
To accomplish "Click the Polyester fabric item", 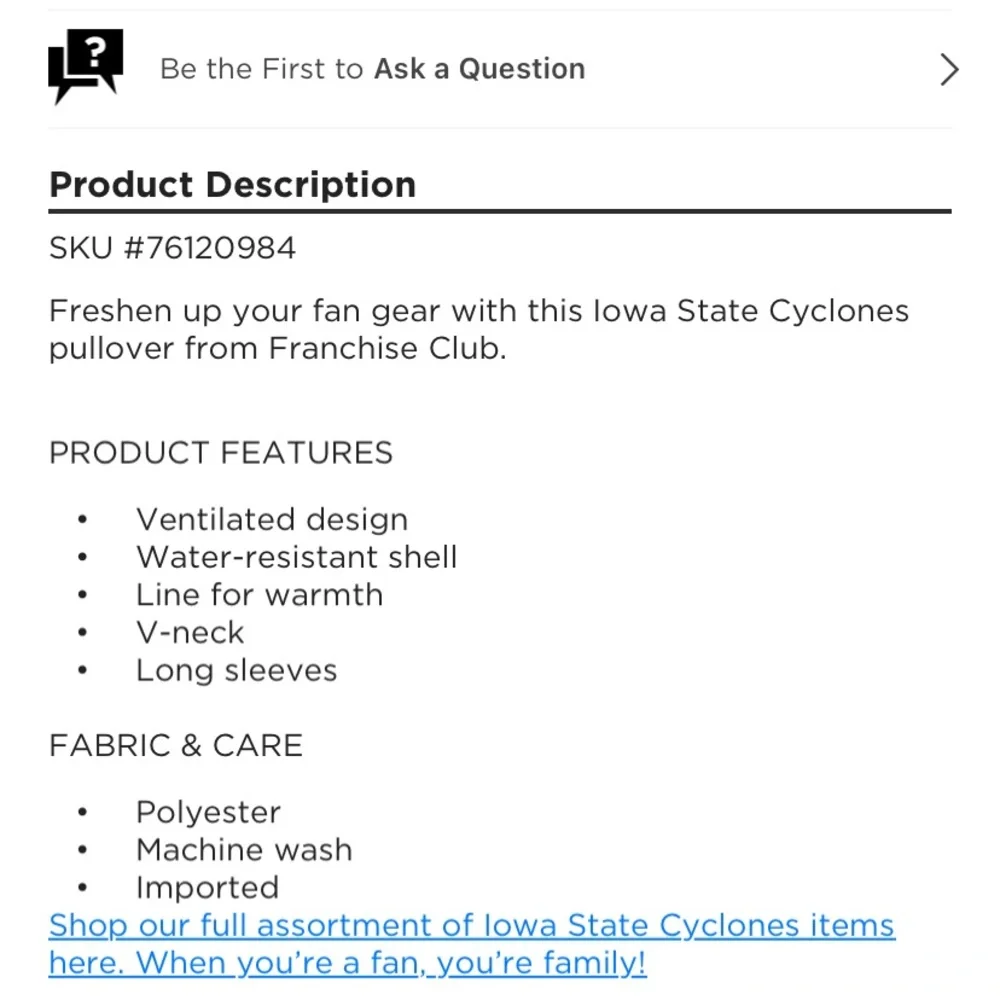I will (x=209, y=812).
